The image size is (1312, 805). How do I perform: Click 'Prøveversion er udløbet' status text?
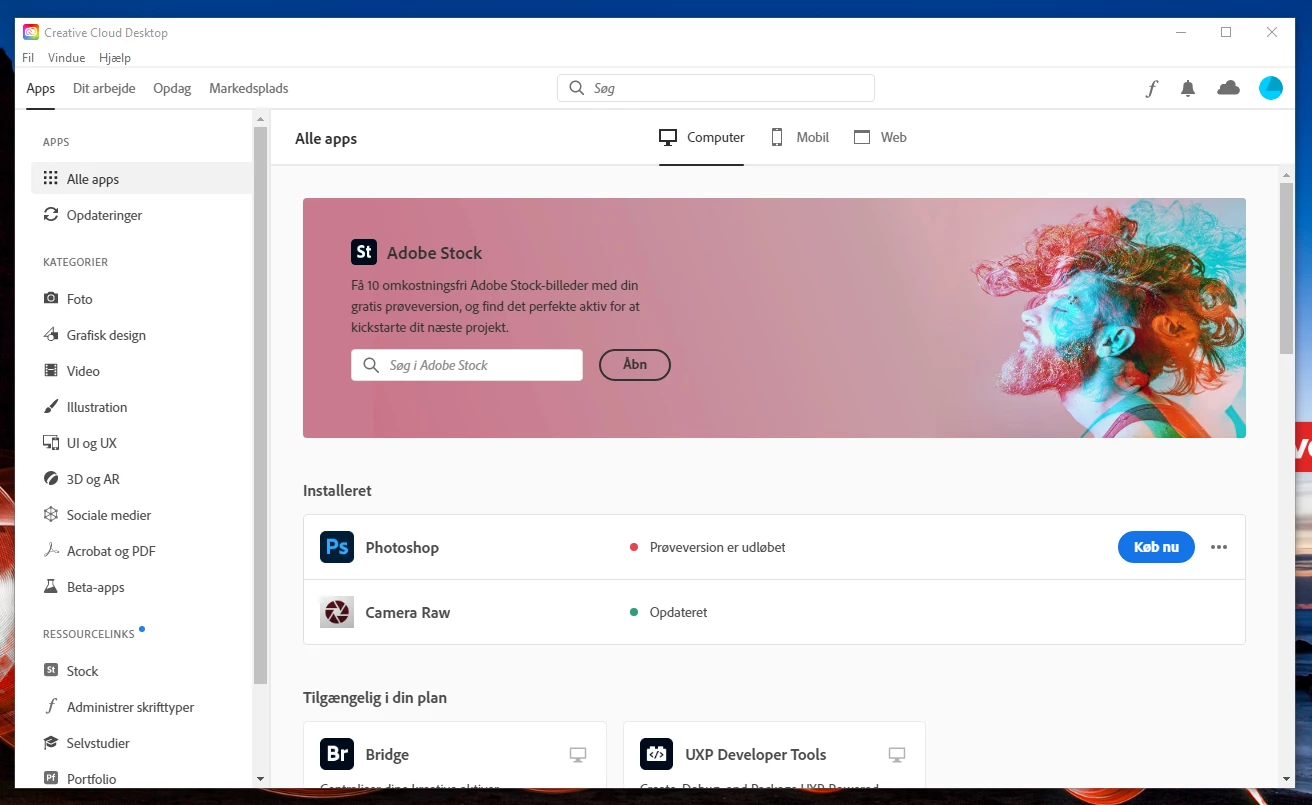coord(717,547)
